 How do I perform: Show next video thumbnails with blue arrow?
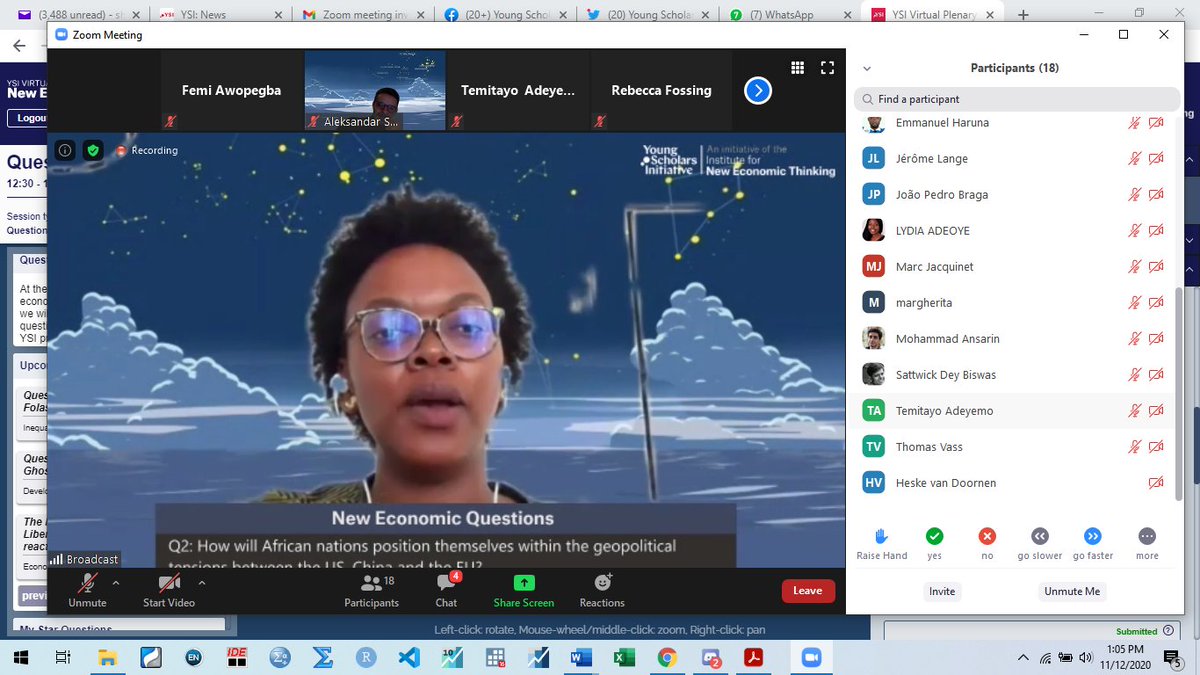point(758,91)
